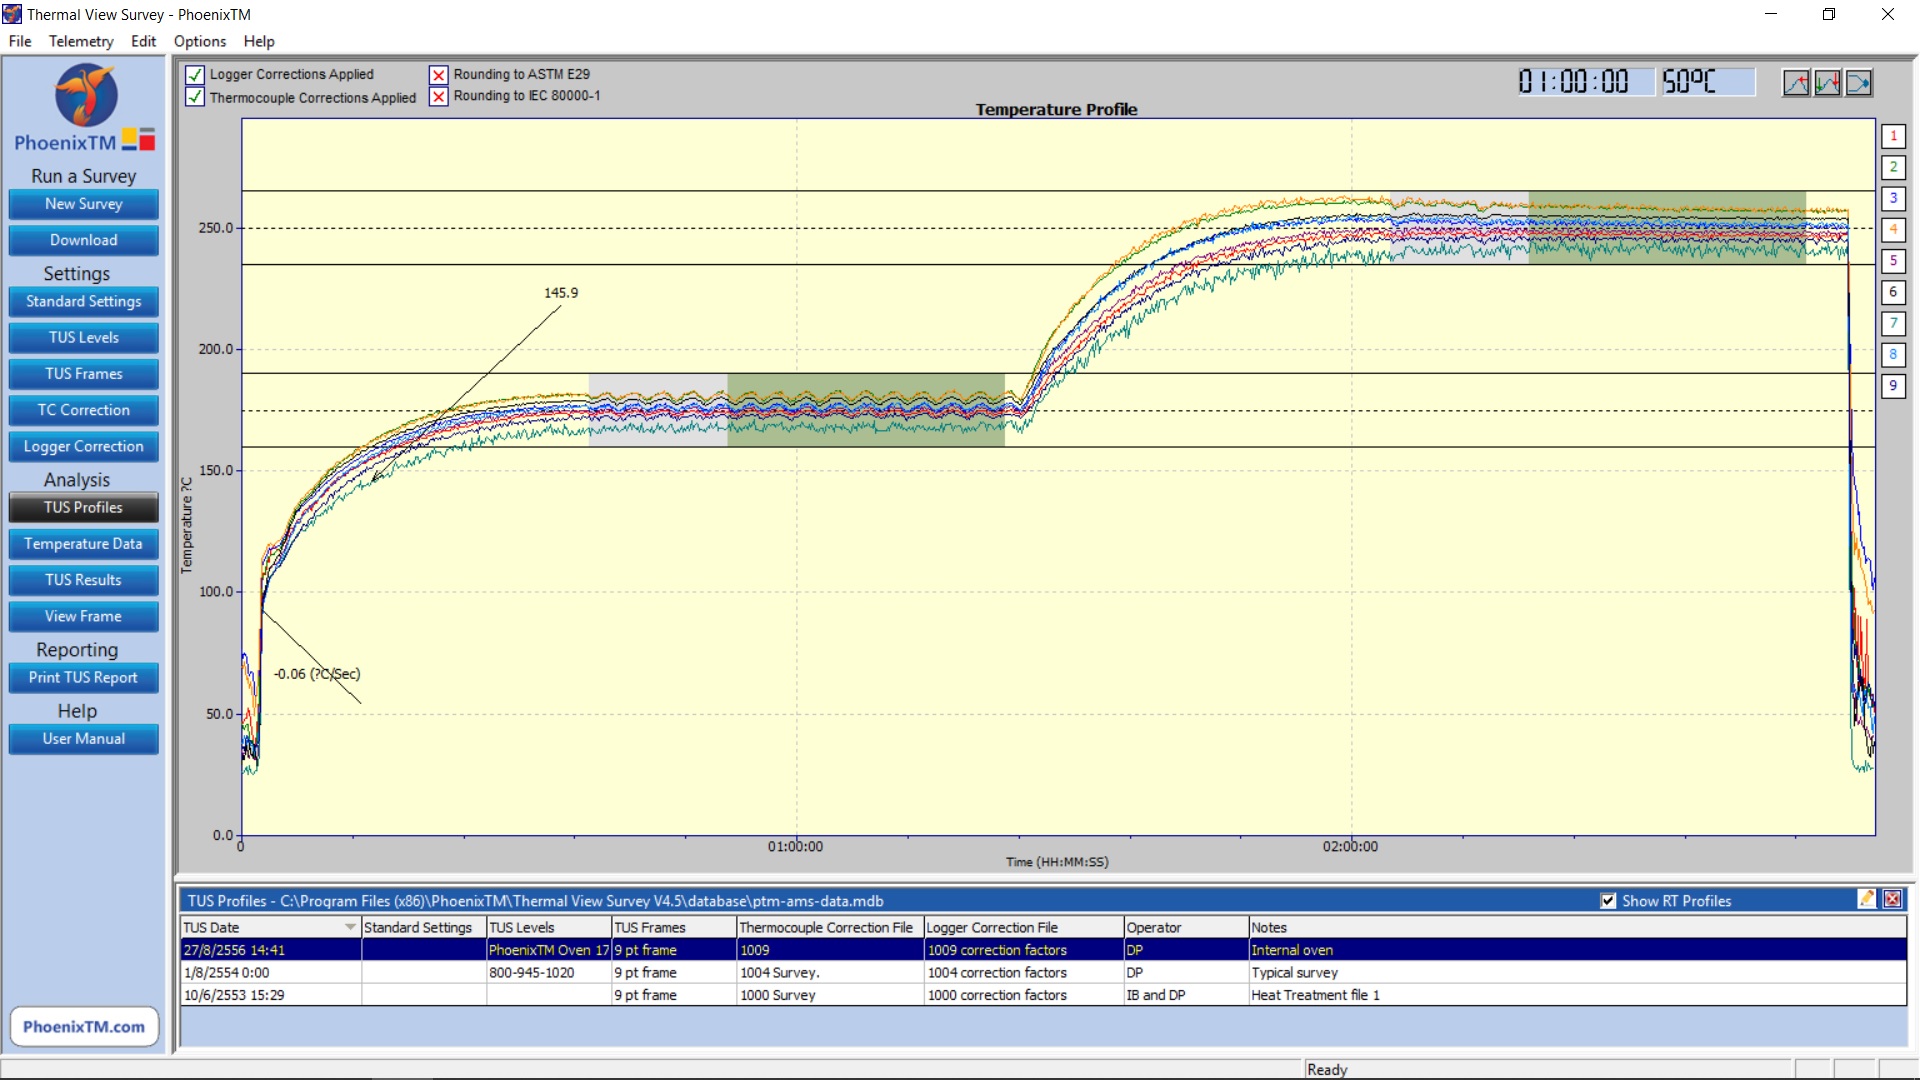
Task: Click the New Survey button
Action: point(84,204)
